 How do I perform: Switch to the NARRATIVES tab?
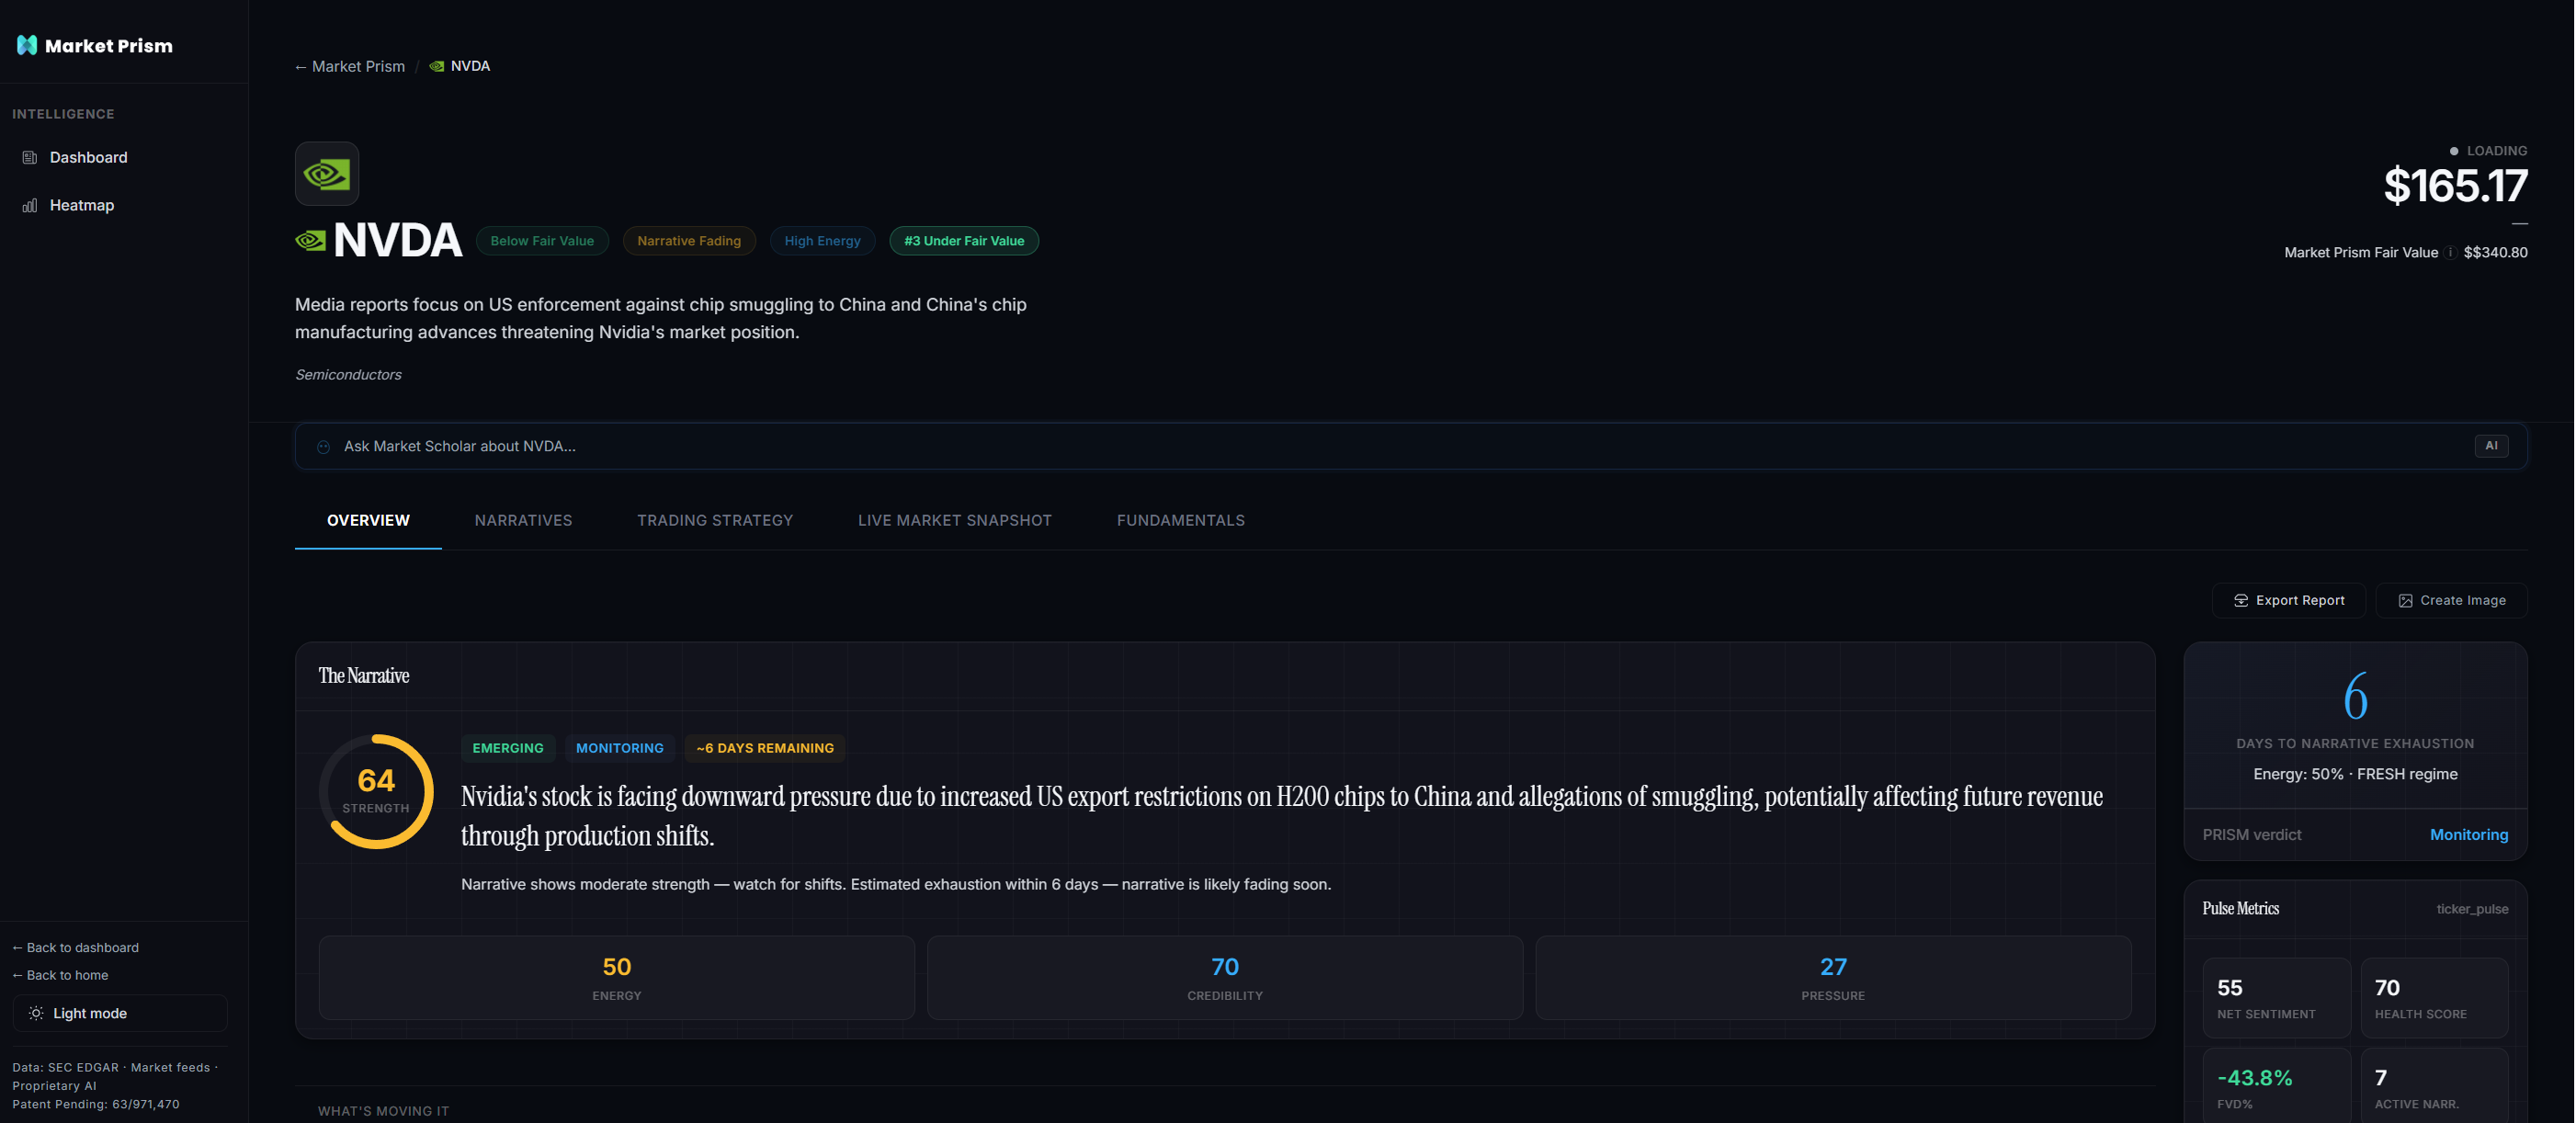[523, 520]
